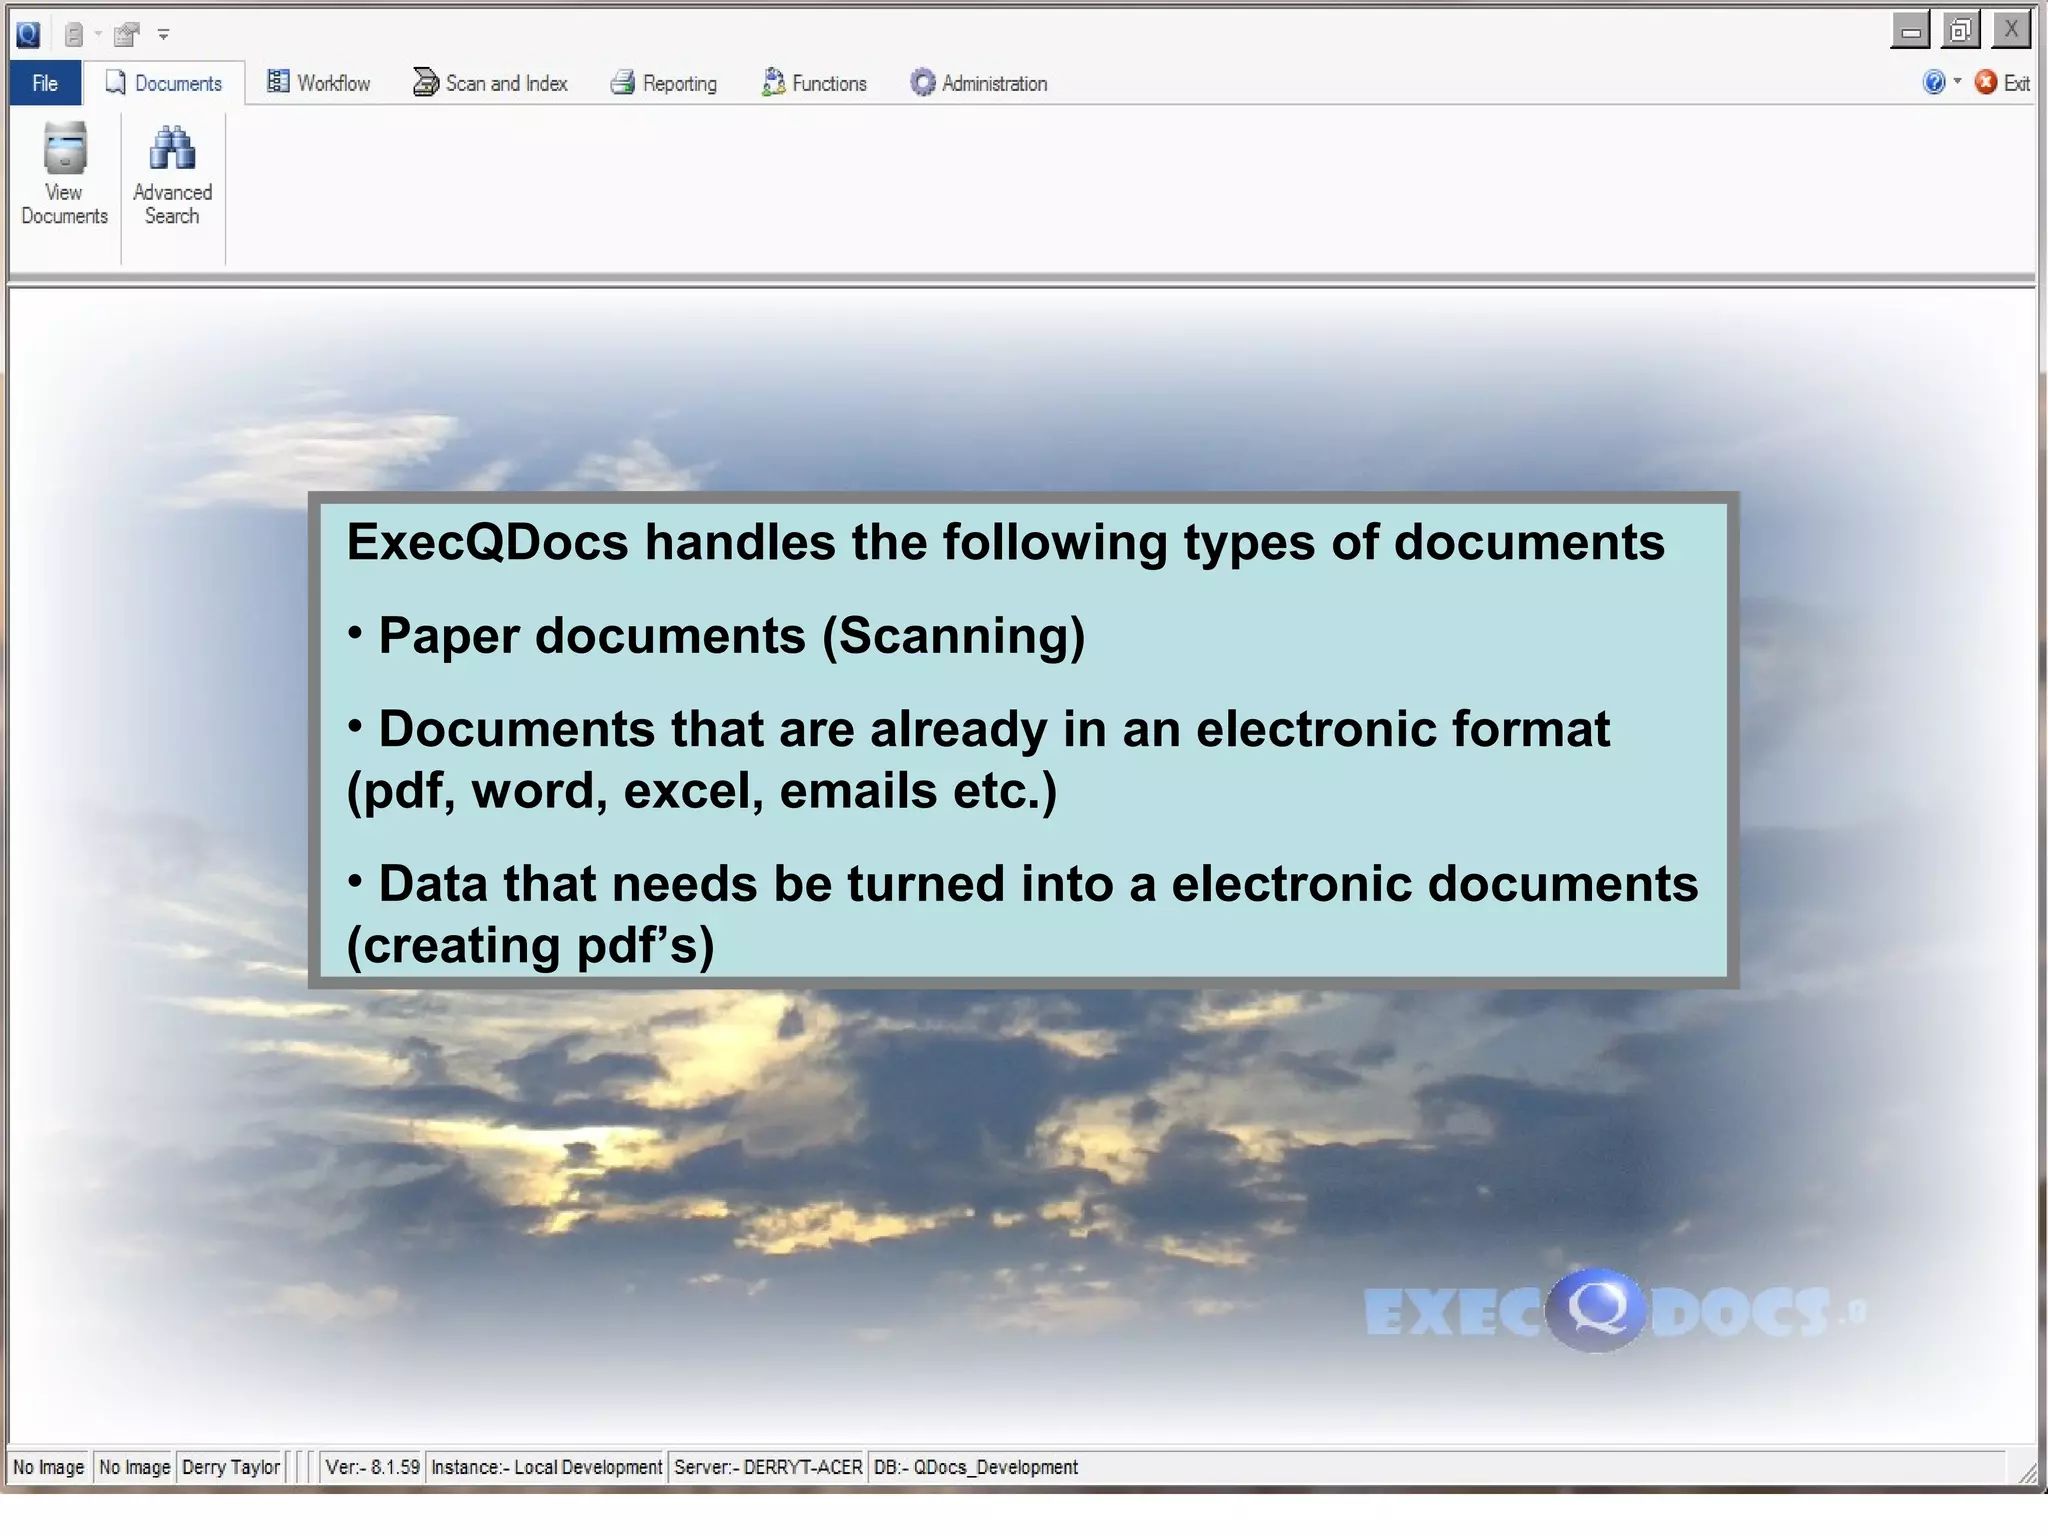This screenshot has width=2048, height=1536.
Task: Click 'Server:- DERRYT-ACER' status entry
Action: (767, 1467)
